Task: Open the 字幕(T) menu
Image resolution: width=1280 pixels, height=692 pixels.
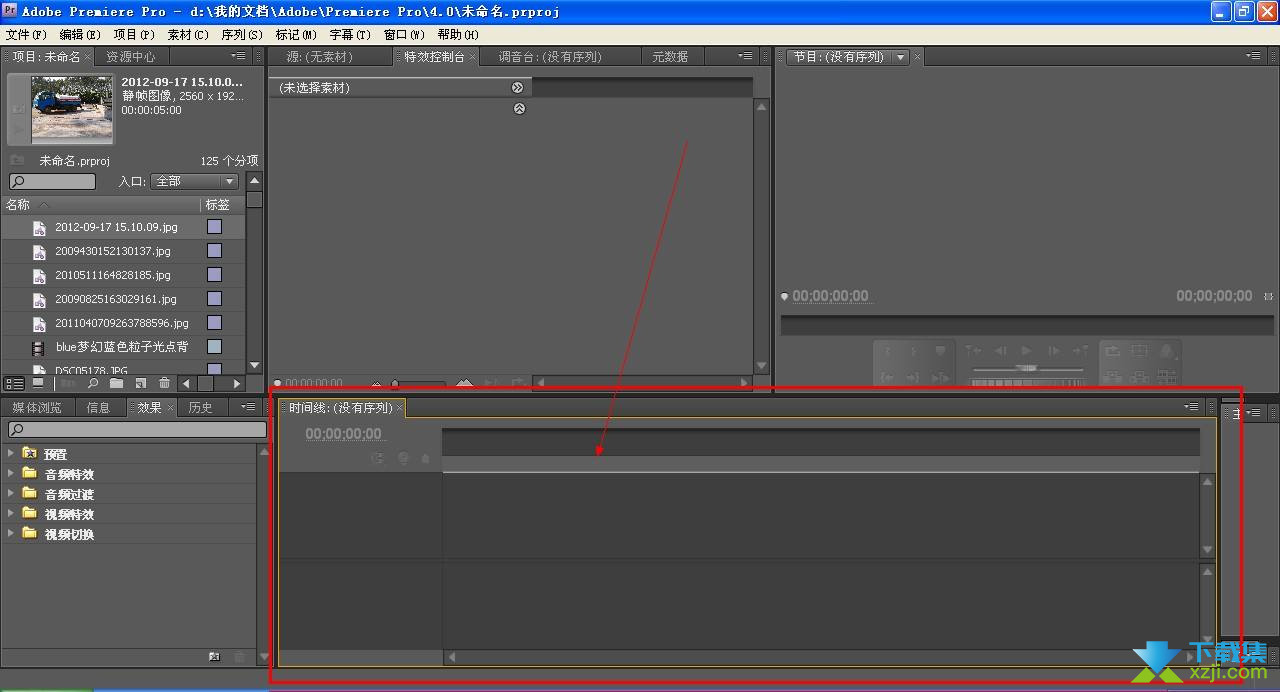Action: 350,34
